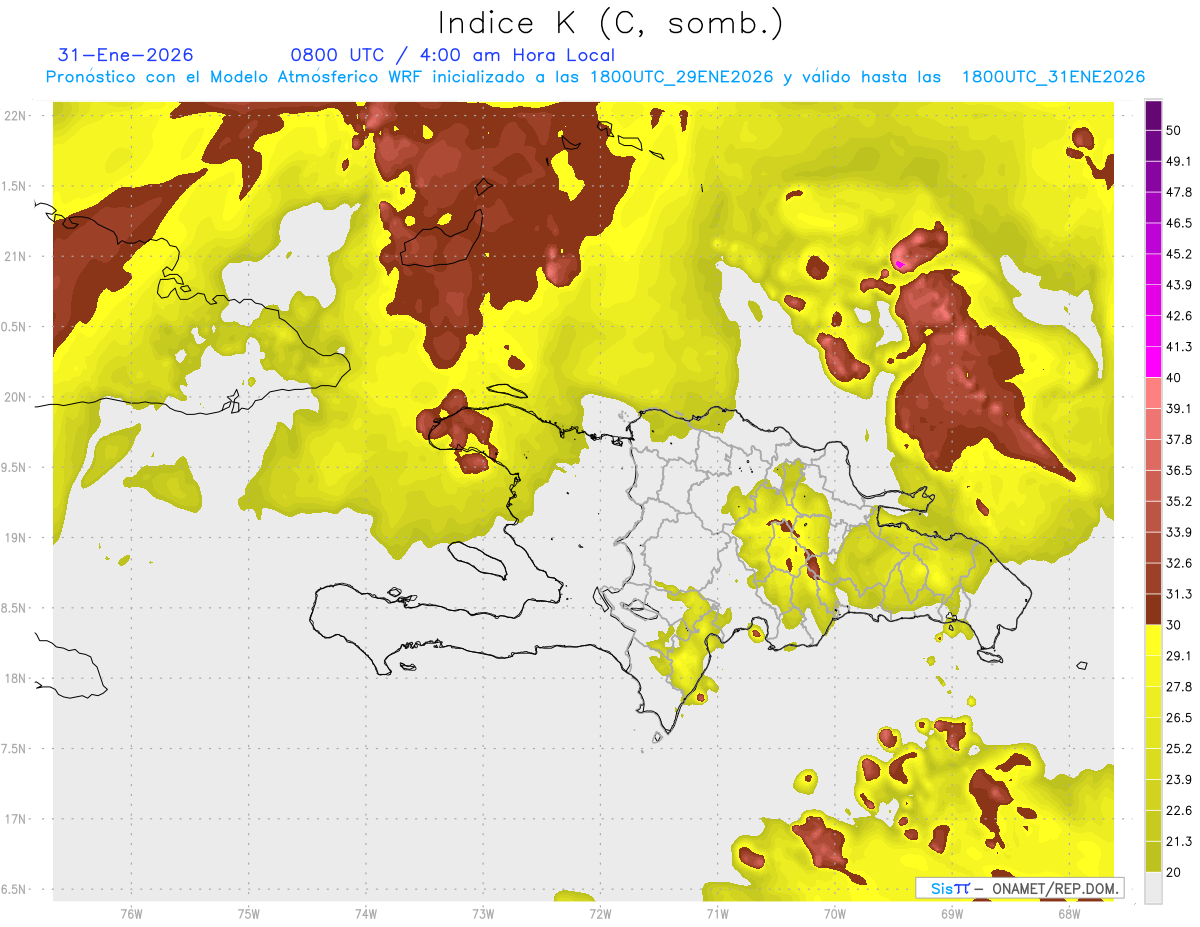This screenshot has height=927, width=1200.
Task: Select the valid-until time '1800UTC_31ENE2026'
Action: pyautogui.click(x=1053, y=77)
